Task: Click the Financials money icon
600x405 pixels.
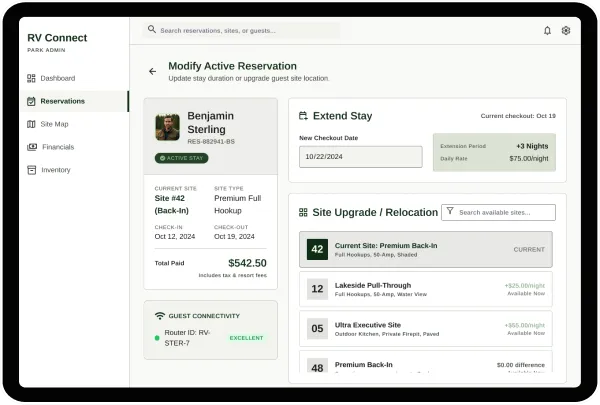Action: click(x=32, y=147)
